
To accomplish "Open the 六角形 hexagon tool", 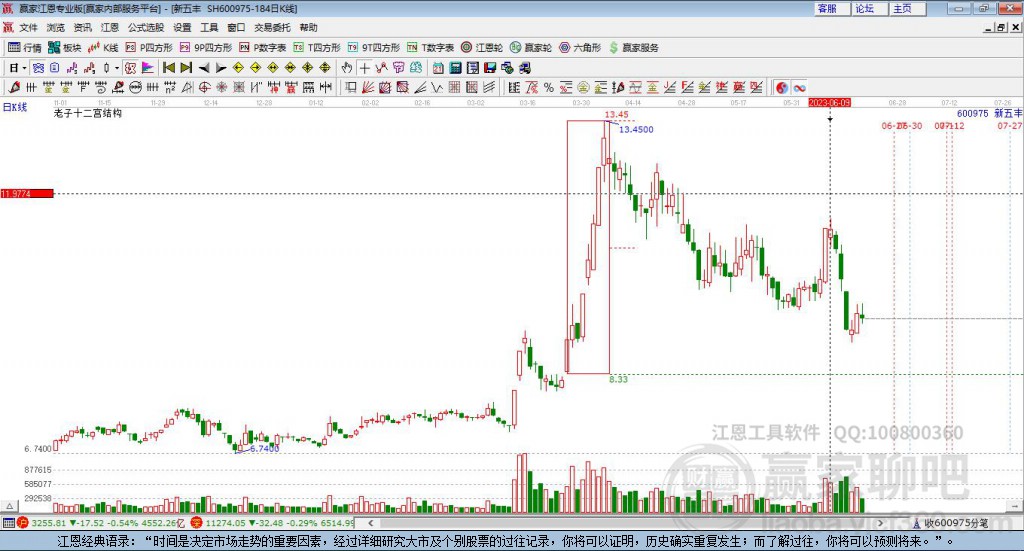I will (x=580, y=48).
